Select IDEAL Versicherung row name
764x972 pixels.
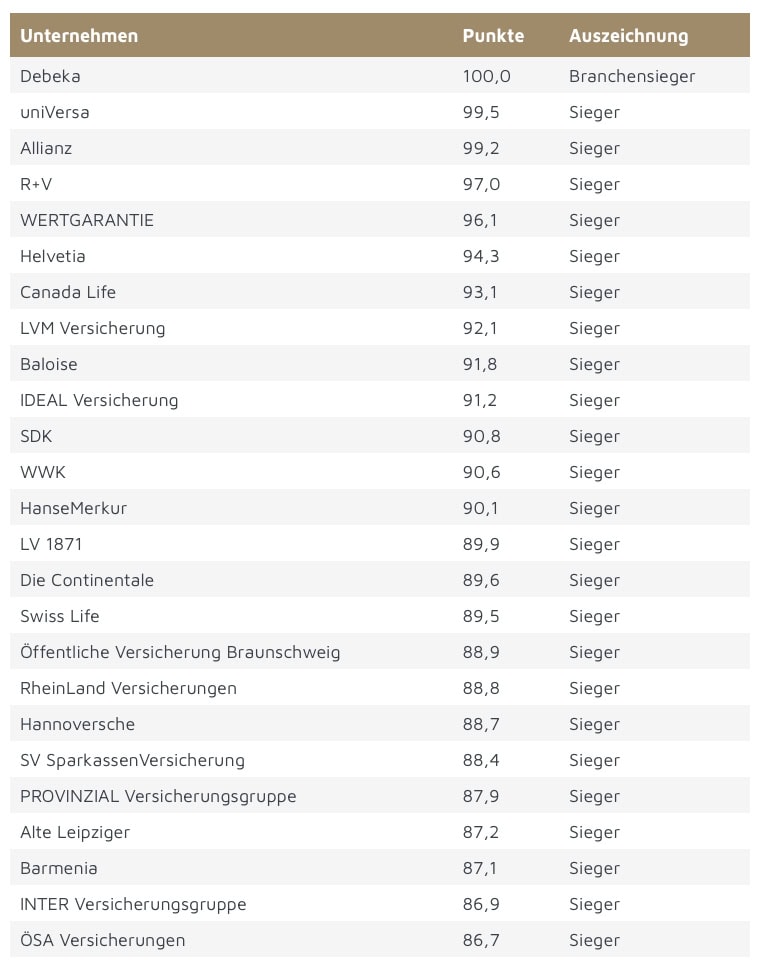[99, 400]
